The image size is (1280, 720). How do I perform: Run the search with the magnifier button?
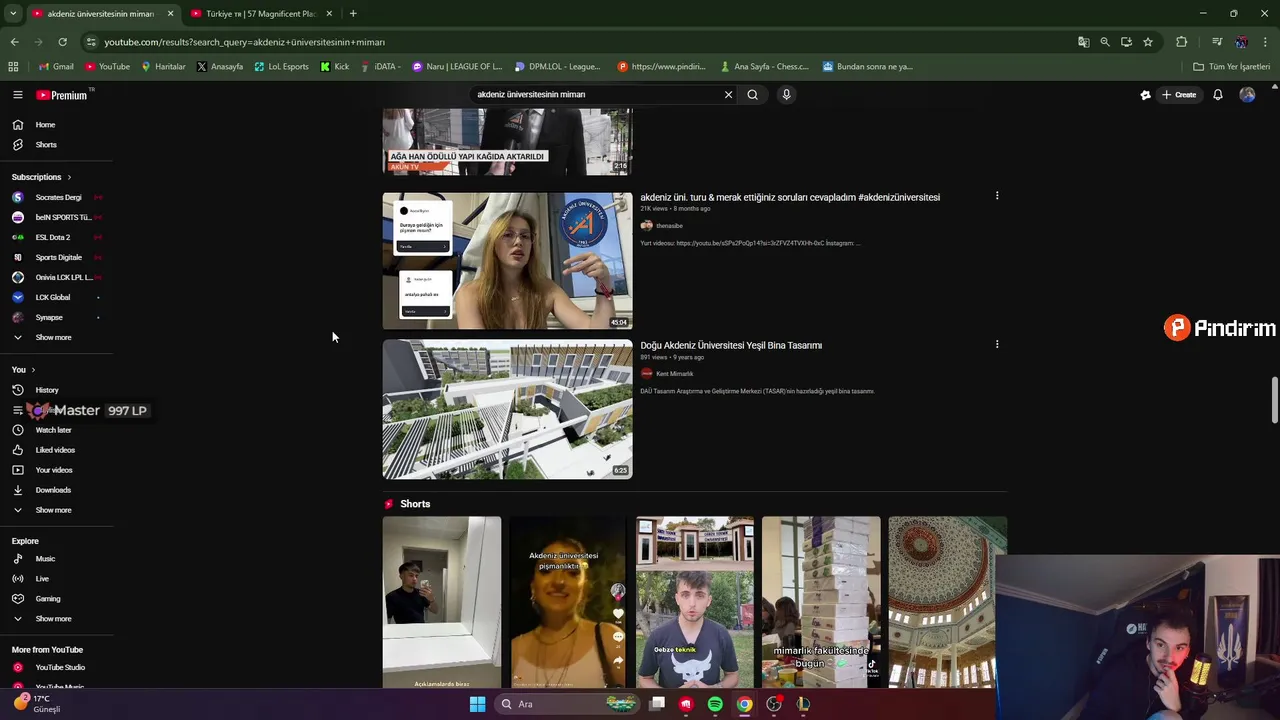coord(753,95)
